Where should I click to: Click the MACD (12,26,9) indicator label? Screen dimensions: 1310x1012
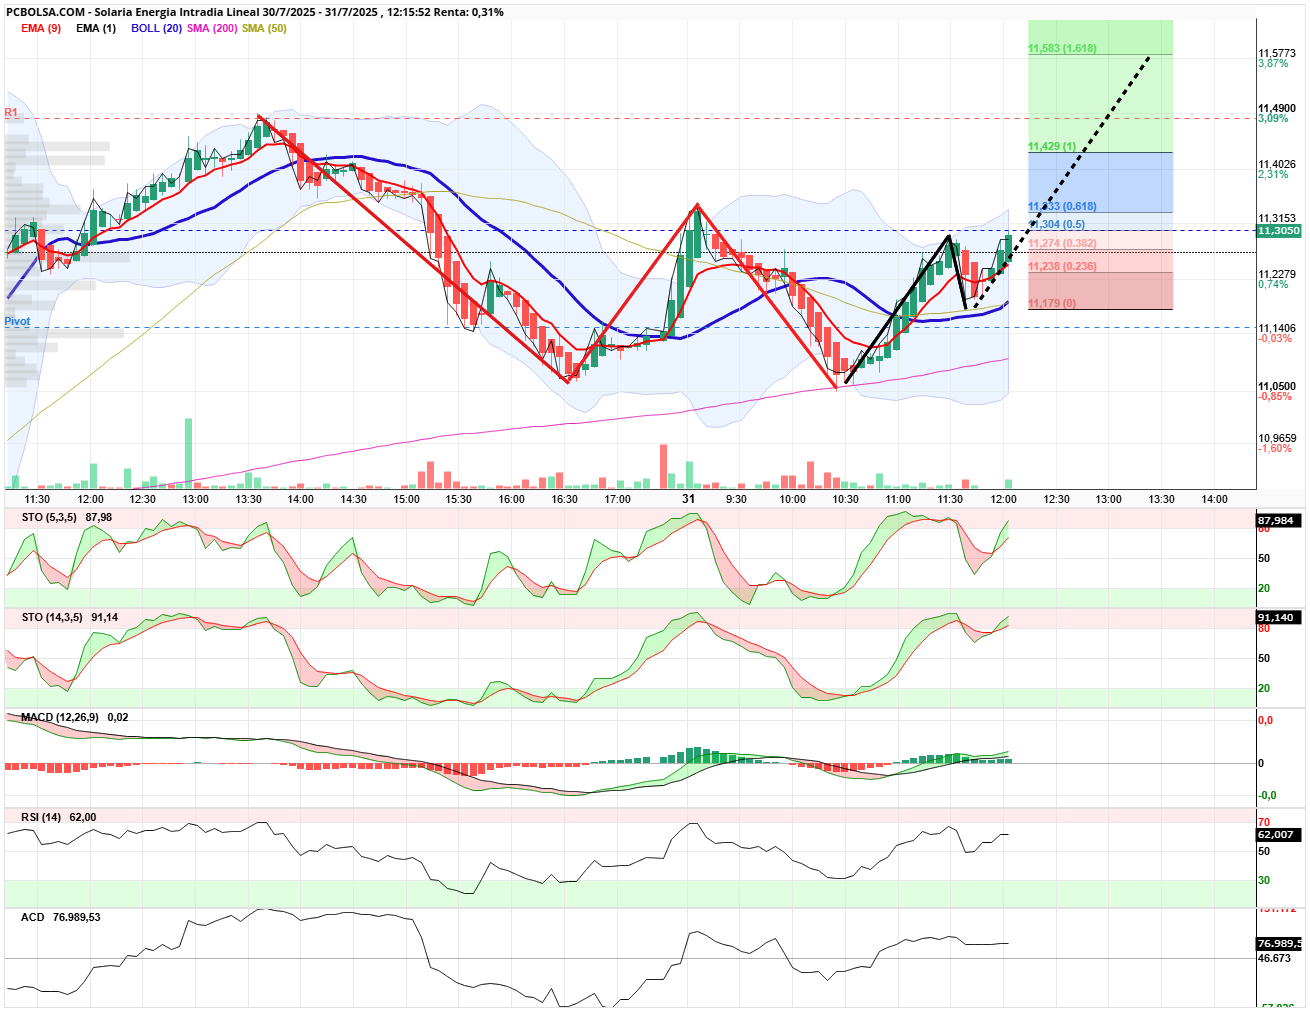pos(60,717)
